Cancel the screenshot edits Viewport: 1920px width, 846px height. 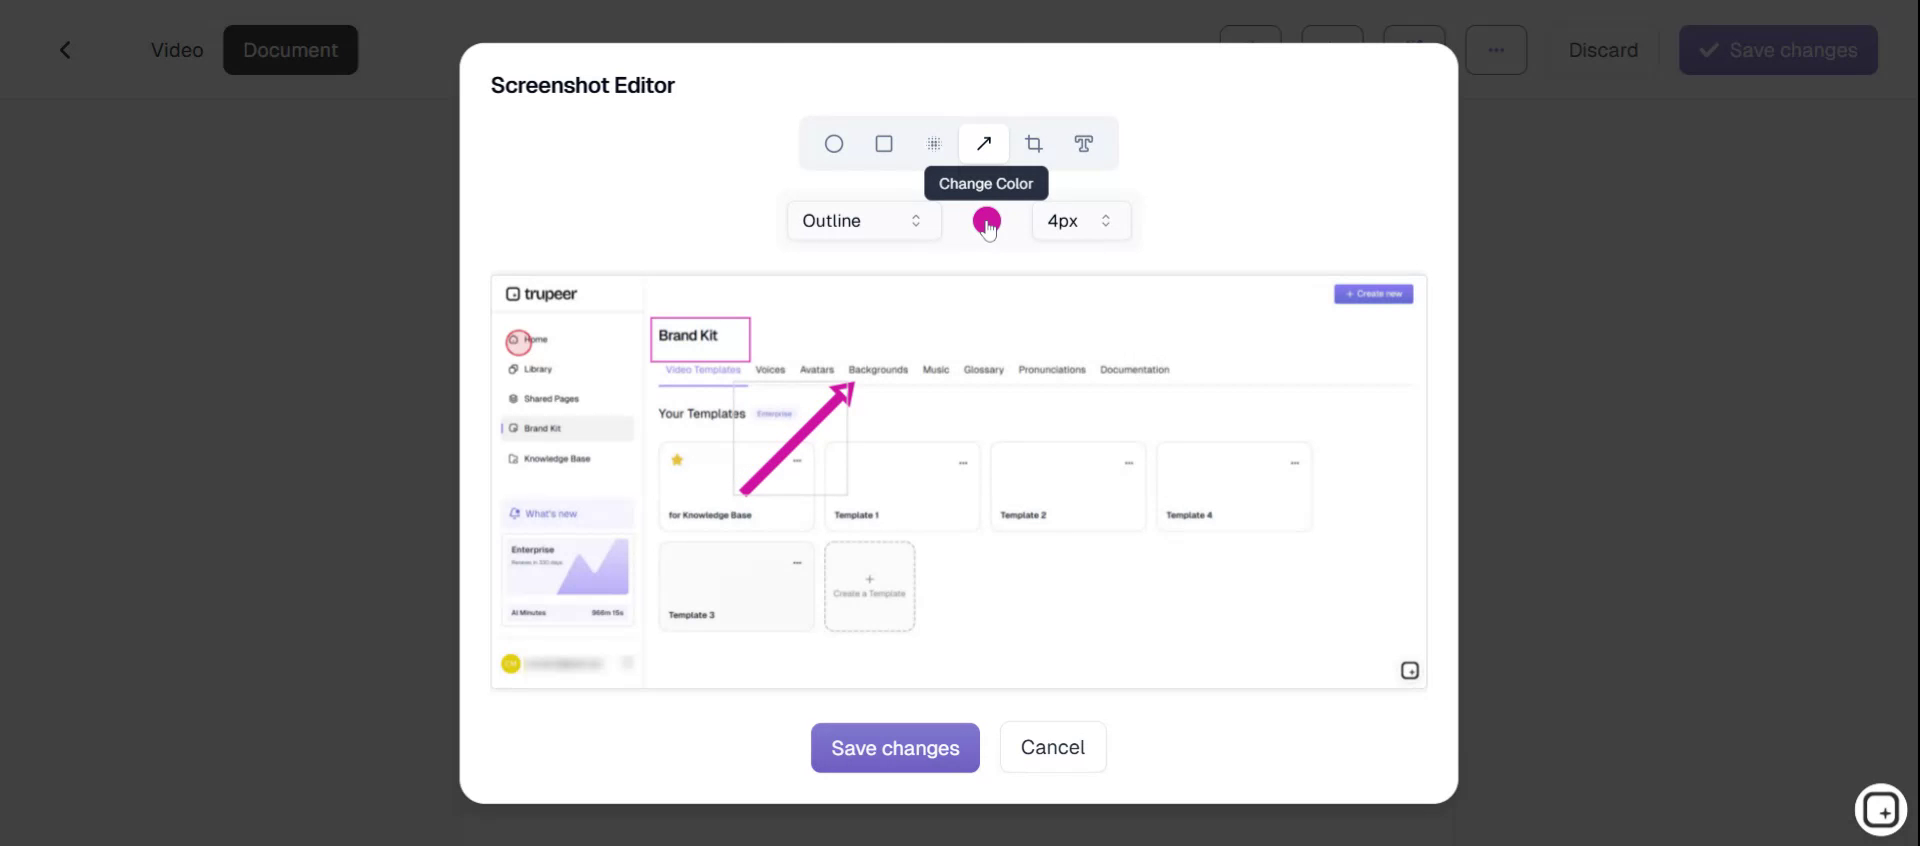click(x=1052, y=747)
